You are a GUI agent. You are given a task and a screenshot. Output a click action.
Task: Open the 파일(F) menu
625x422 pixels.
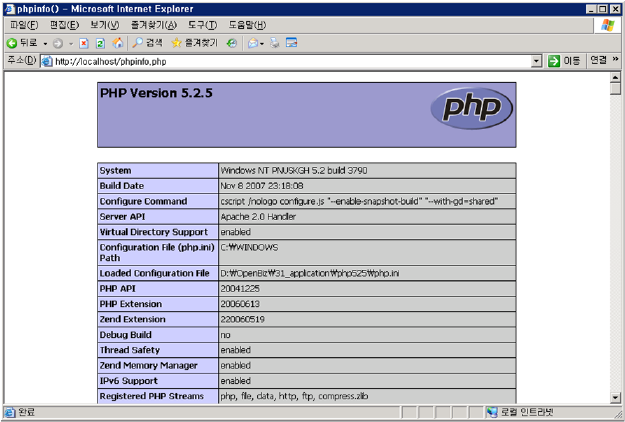tap(23, 25)
